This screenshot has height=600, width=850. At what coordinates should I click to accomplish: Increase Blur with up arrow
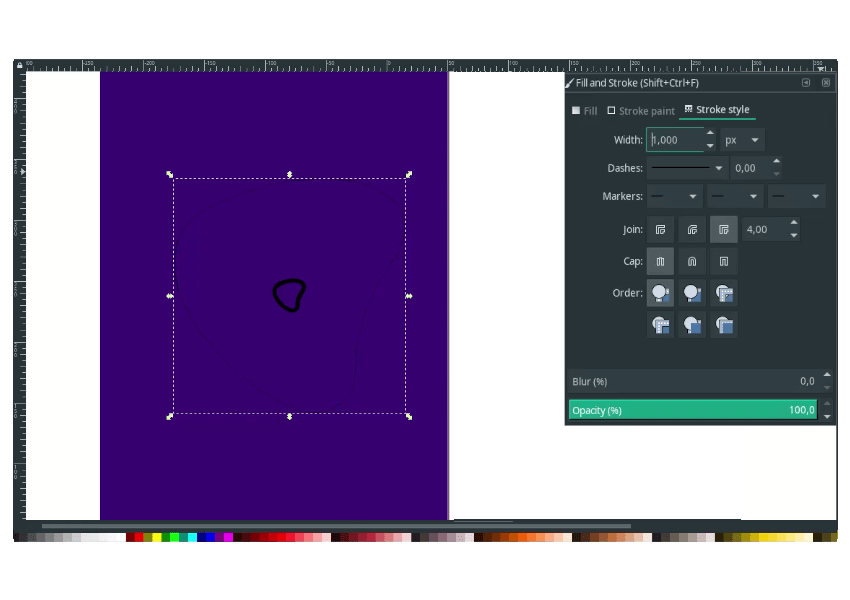point(827,375)
